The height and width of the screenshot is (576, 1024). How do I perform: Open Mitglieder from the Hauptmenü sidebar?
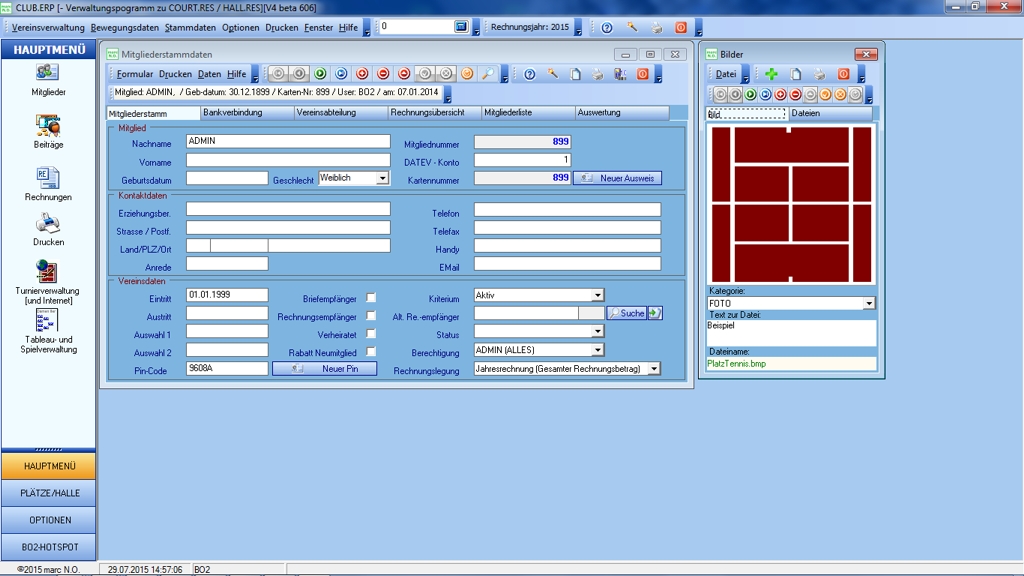click(x=47, y=73)
